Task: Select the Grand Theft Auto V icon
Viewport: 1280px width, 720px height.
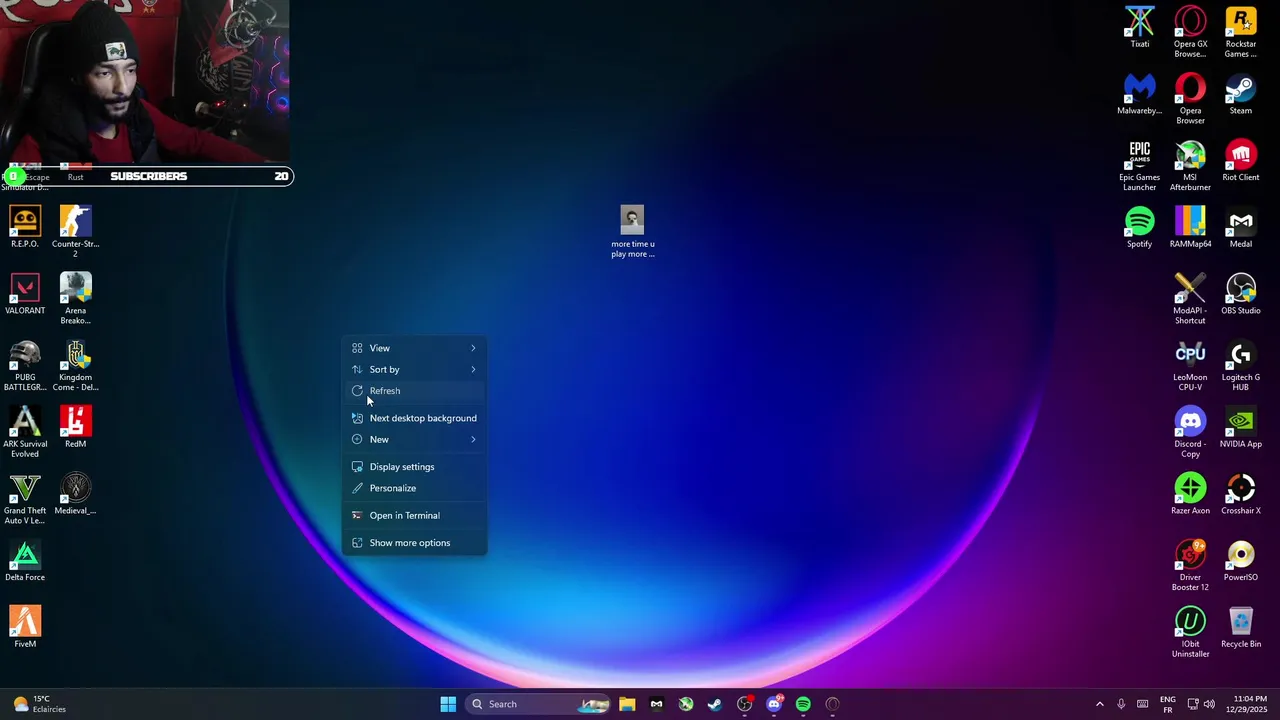Action: point(25,499)
